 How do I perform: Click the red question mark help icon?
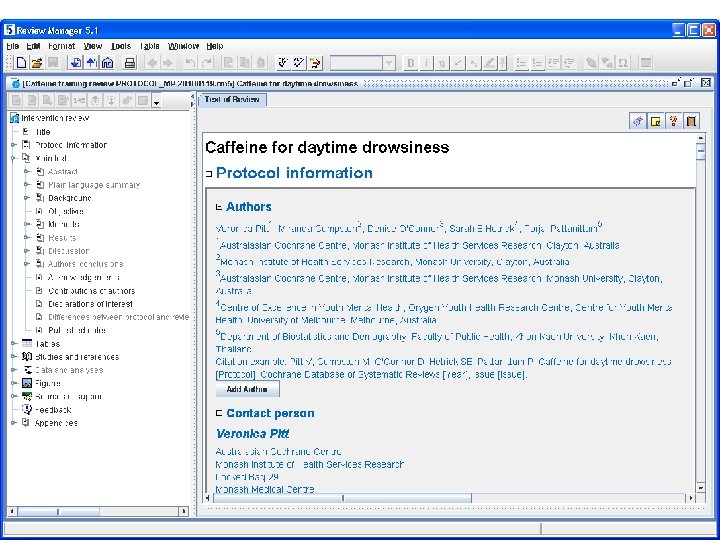(x=674, y=121)
